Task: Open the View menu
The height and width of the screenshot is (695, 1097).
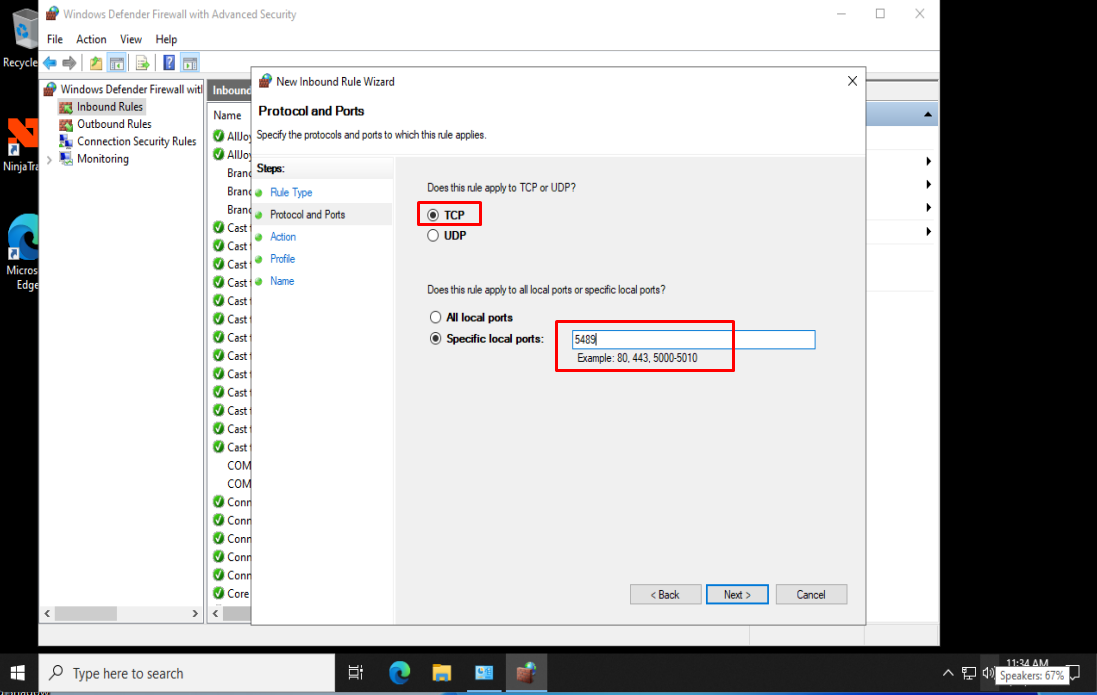Action: 130,39
